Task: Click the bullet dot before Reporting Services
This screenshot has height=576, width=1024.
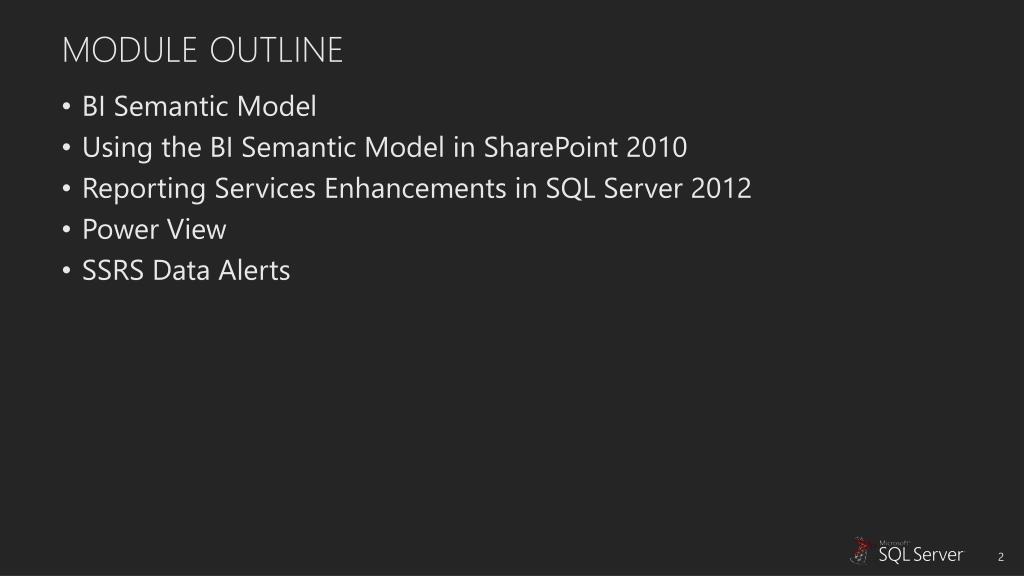Action: [x=67, y=189]
